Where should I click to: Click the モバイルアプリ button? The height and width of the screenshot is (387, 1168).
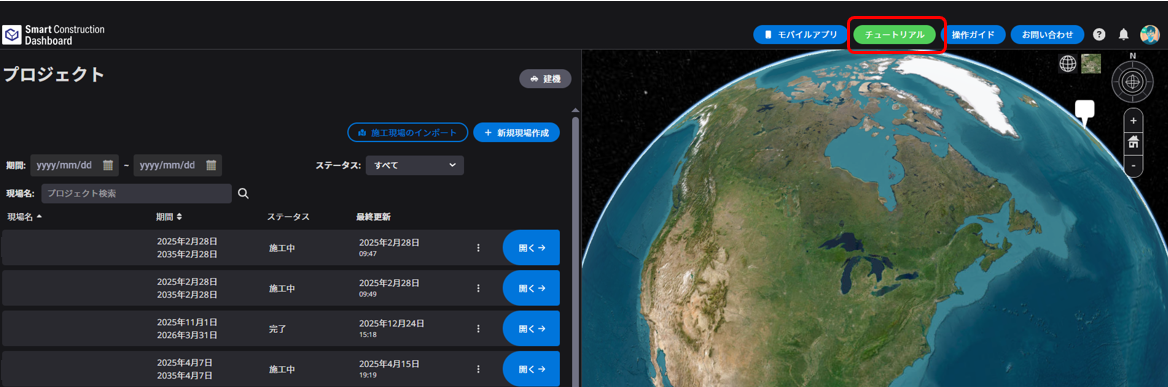coord(800,35)
